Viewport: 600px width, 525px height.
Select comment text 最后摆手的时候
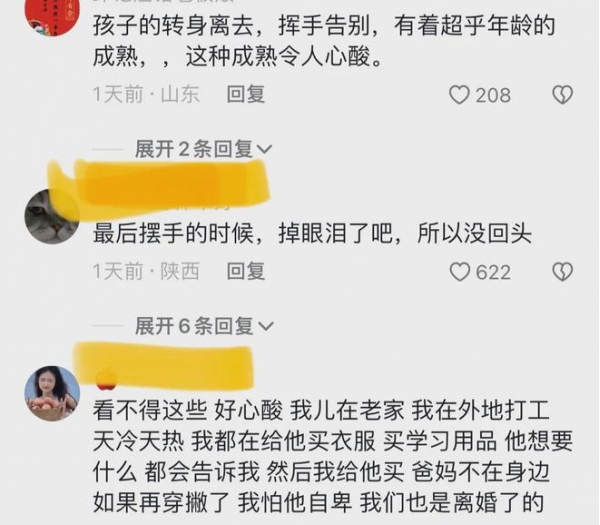pyautogui.click(x=173, y=233)
